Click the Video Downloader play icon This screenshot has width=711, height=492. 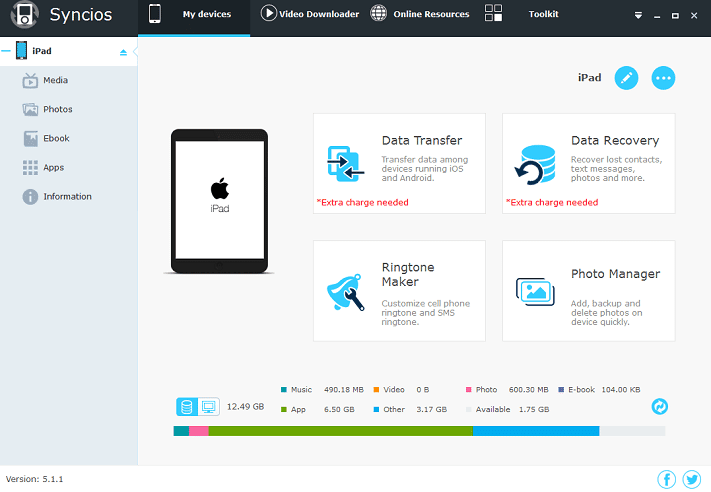click(268, 13)
